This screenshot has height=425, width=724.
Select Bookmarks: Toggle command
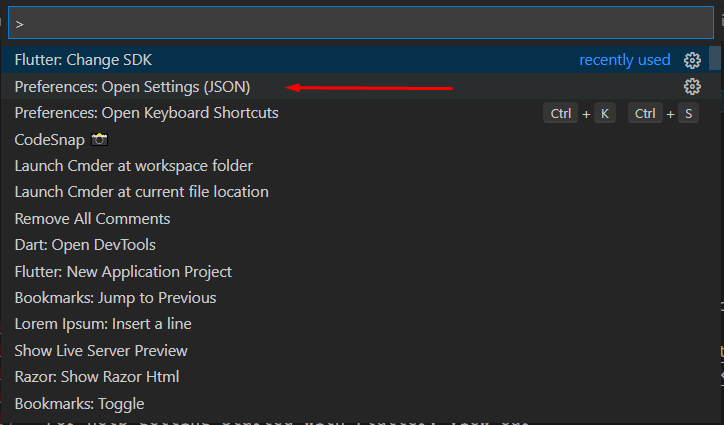pyautogui.click(x=79, y=404)
